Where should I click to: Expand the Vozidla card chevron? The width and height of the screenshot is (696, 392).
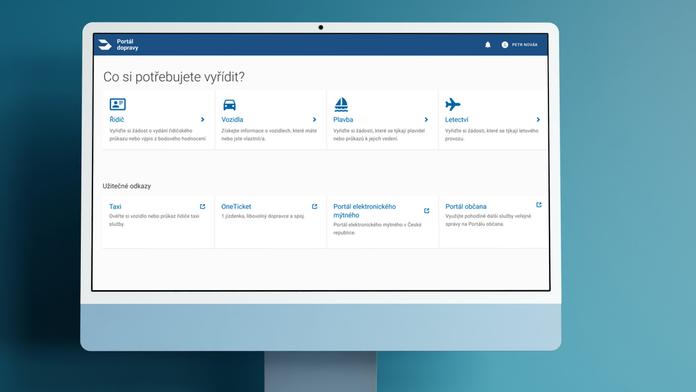(x=314, y=119)
